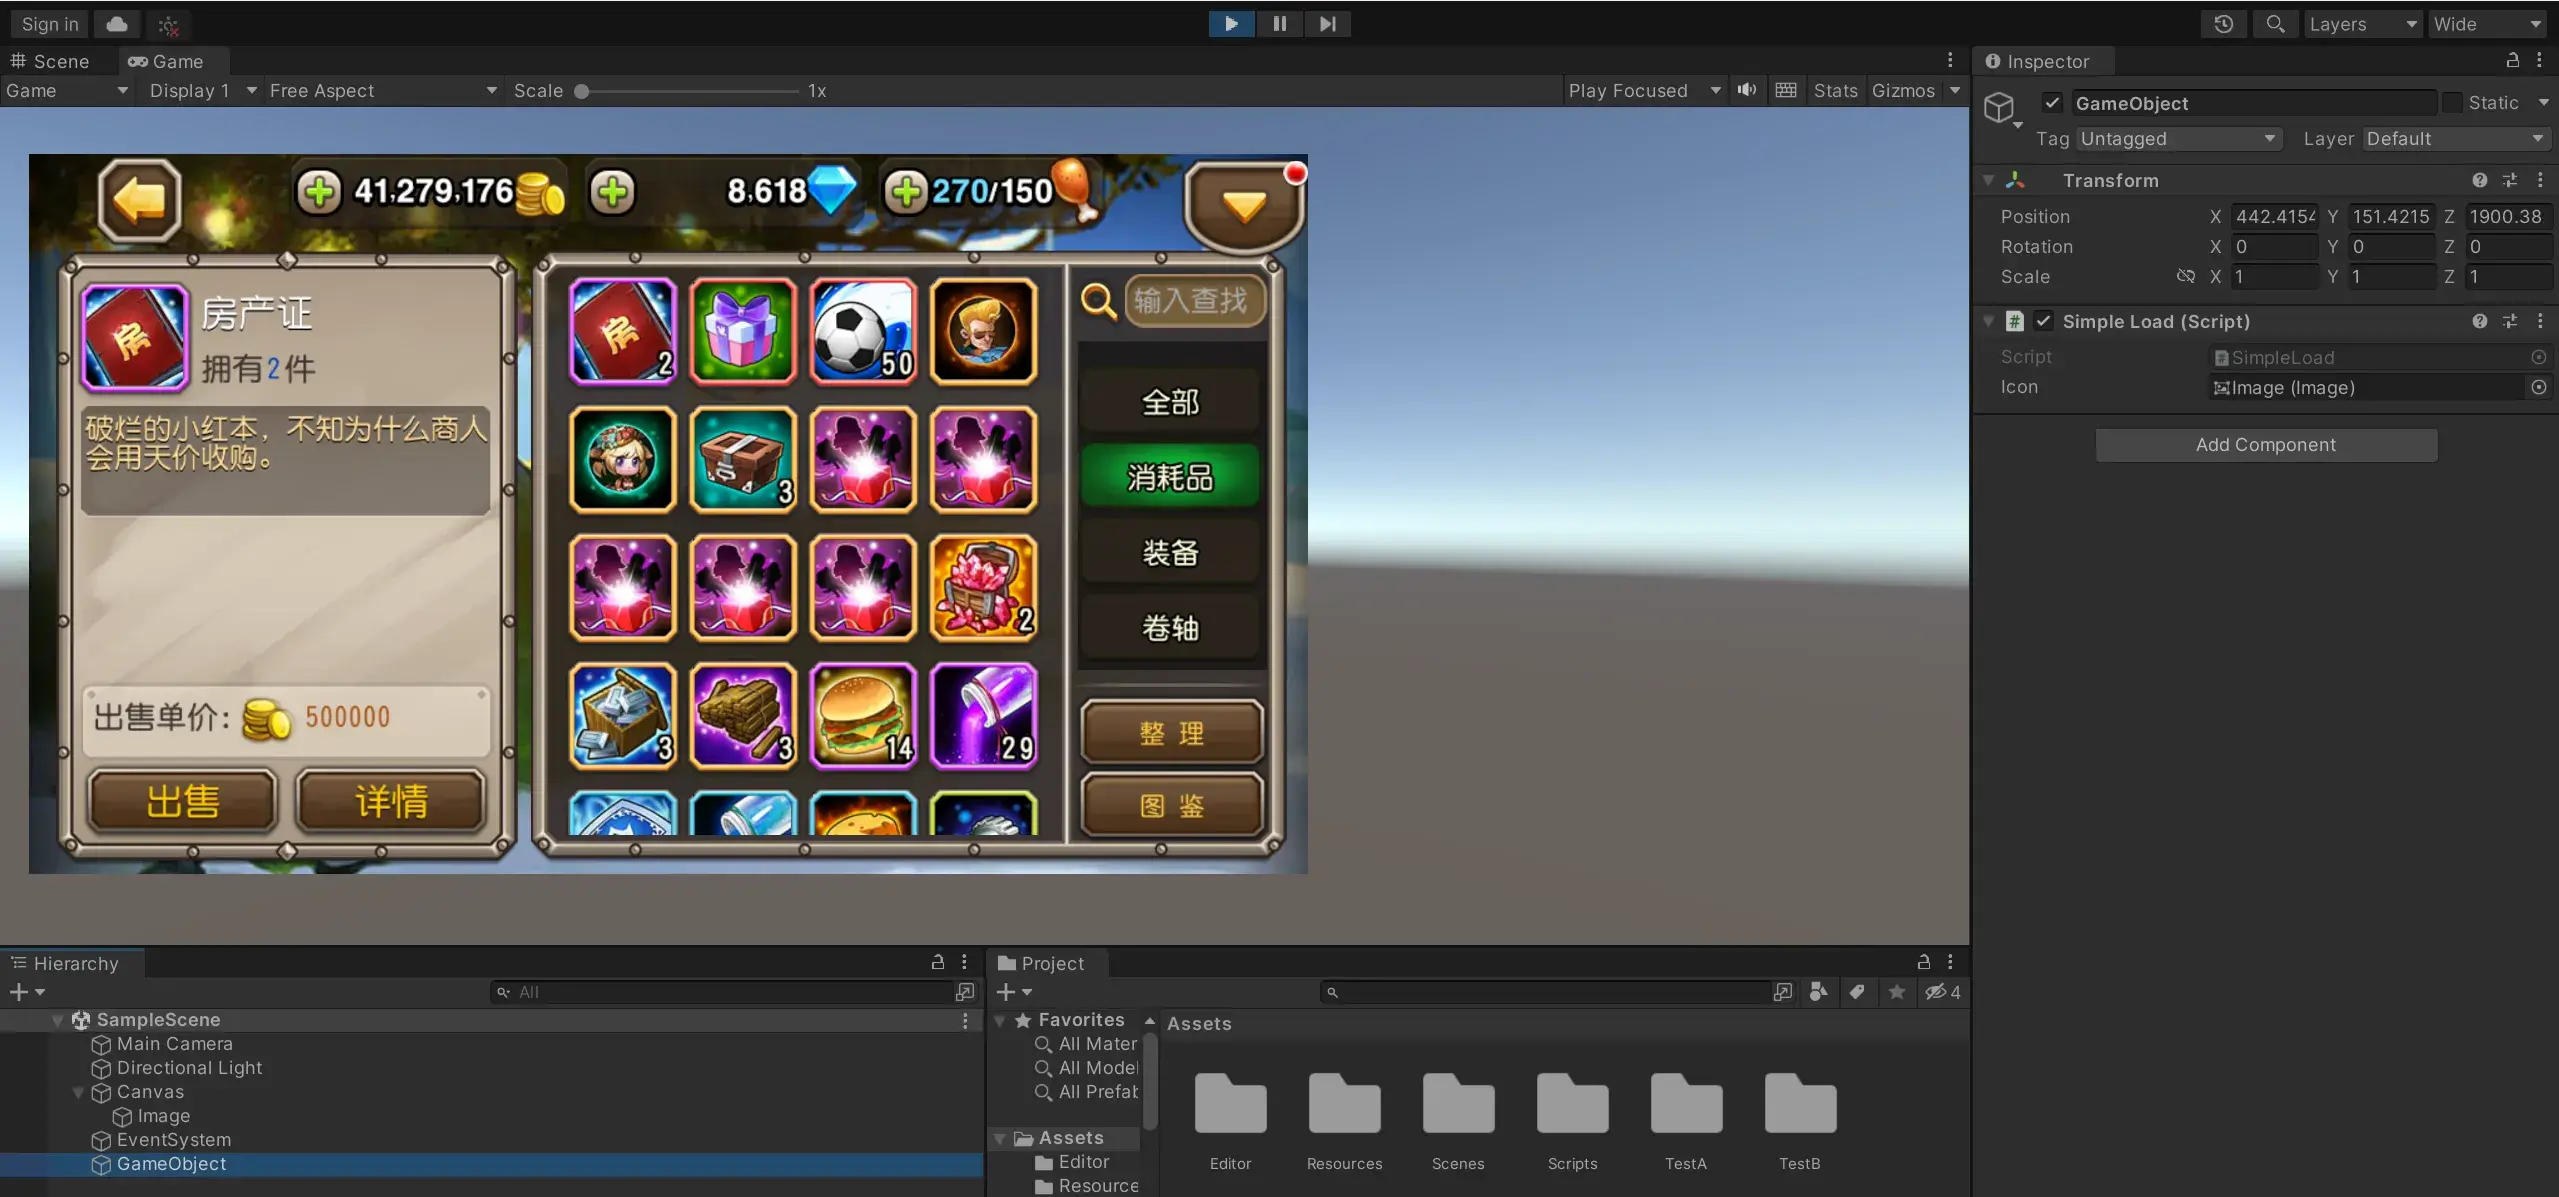
Task: Open the Free Aspect dropdown
Action: (383, 90)
